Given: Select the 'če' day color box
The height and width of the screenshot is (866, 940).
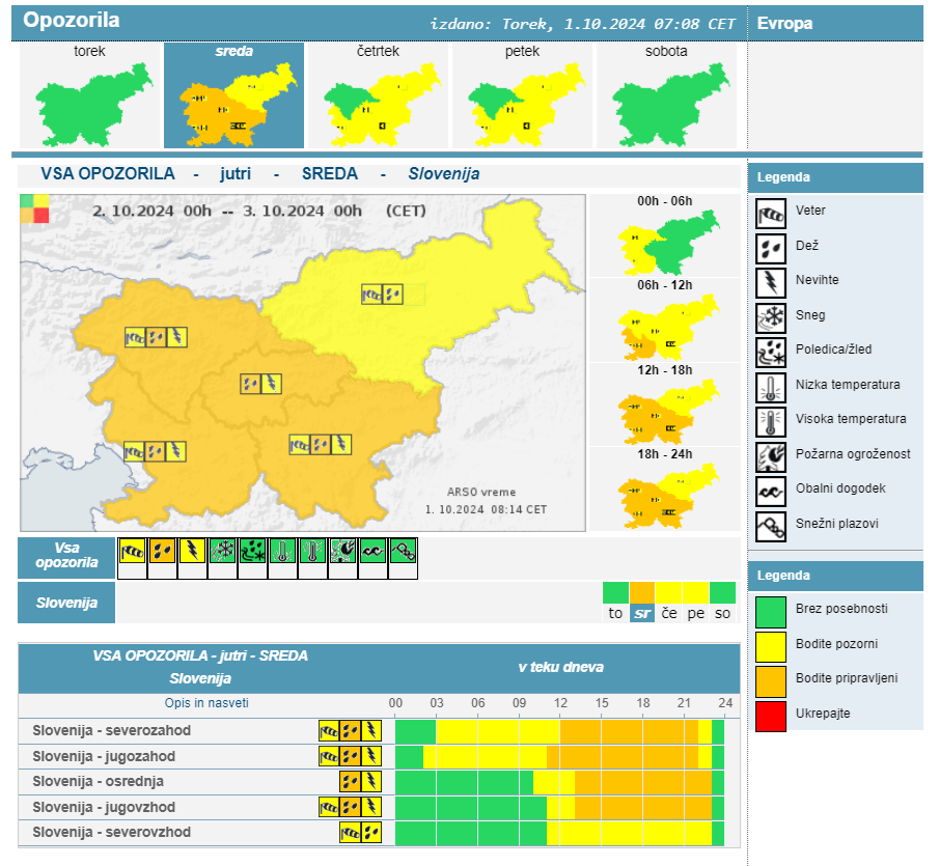Looking at the screenshot, I should point(668,603).
